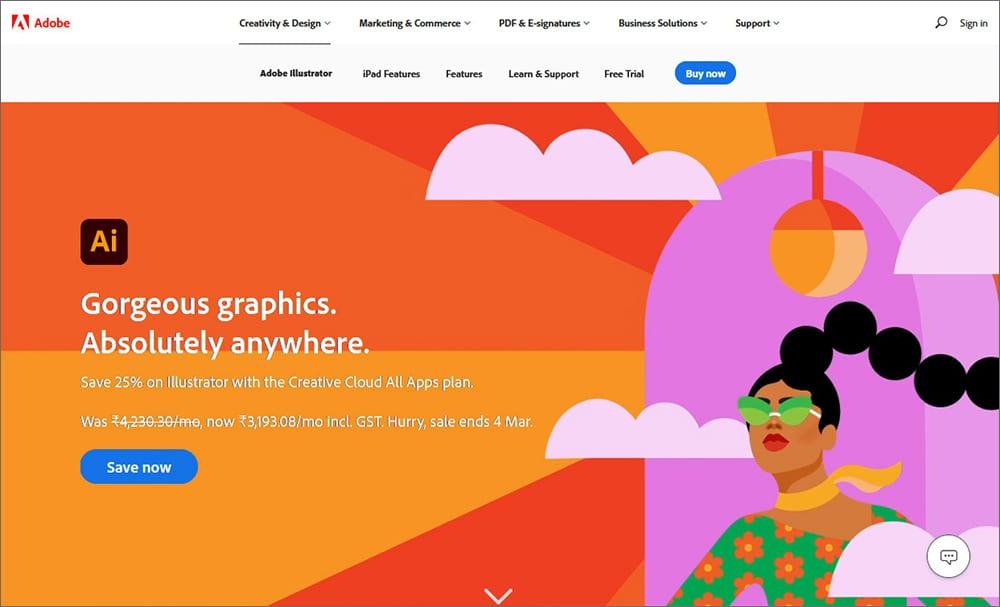Open the search magnifier icon

coord(940,23)
